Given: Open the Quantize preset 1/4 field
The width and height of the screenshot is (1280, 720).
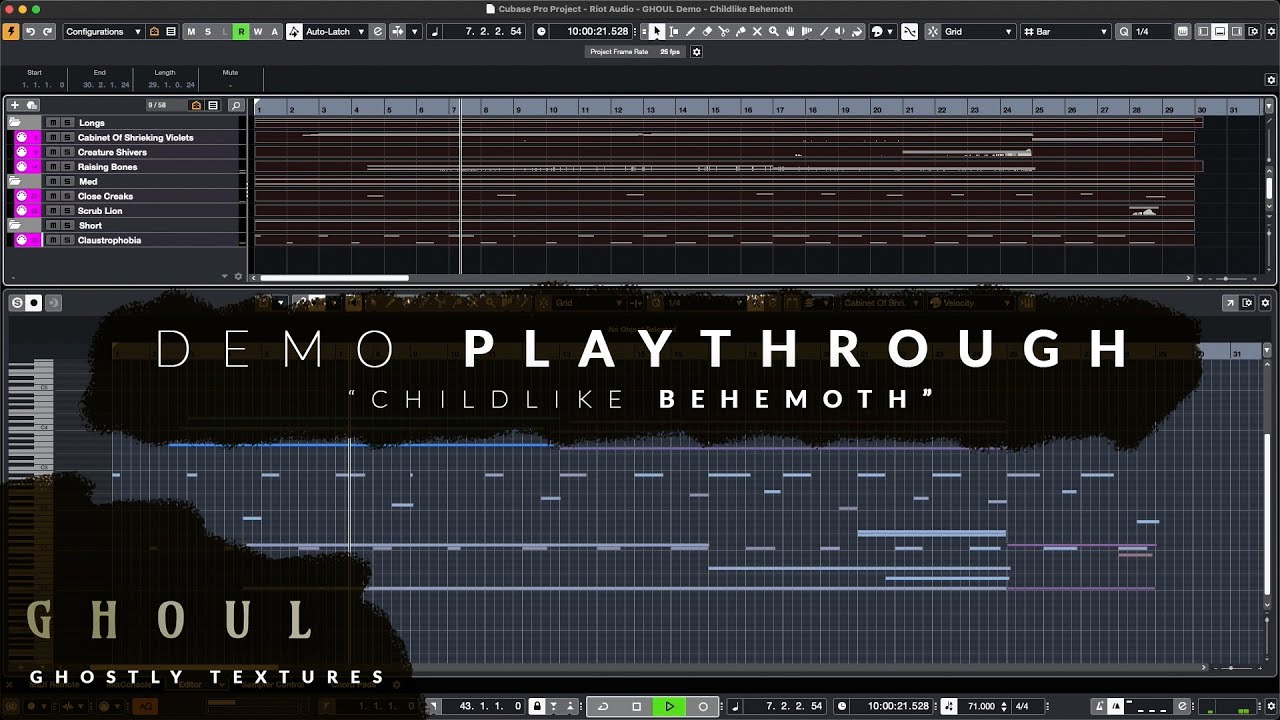Looking at the screenshot, I should 1152,32.
